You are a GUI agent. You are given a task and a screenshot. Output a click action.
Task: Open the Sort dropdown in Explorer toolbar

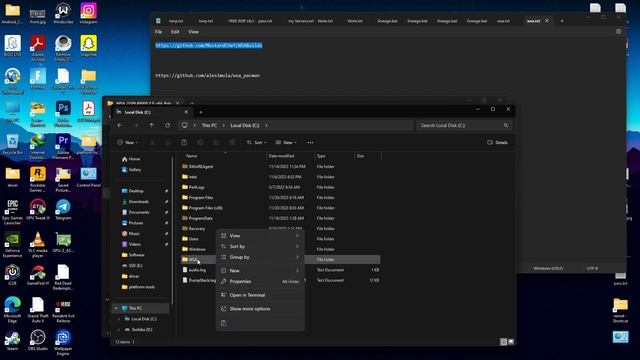click(256, 142)
